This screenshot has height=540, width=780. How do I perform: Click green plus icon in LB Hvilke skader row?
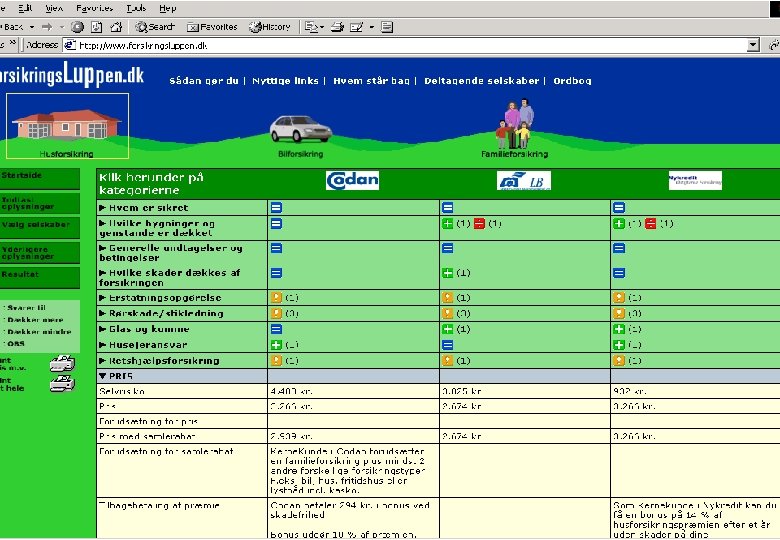coord(448,273)
